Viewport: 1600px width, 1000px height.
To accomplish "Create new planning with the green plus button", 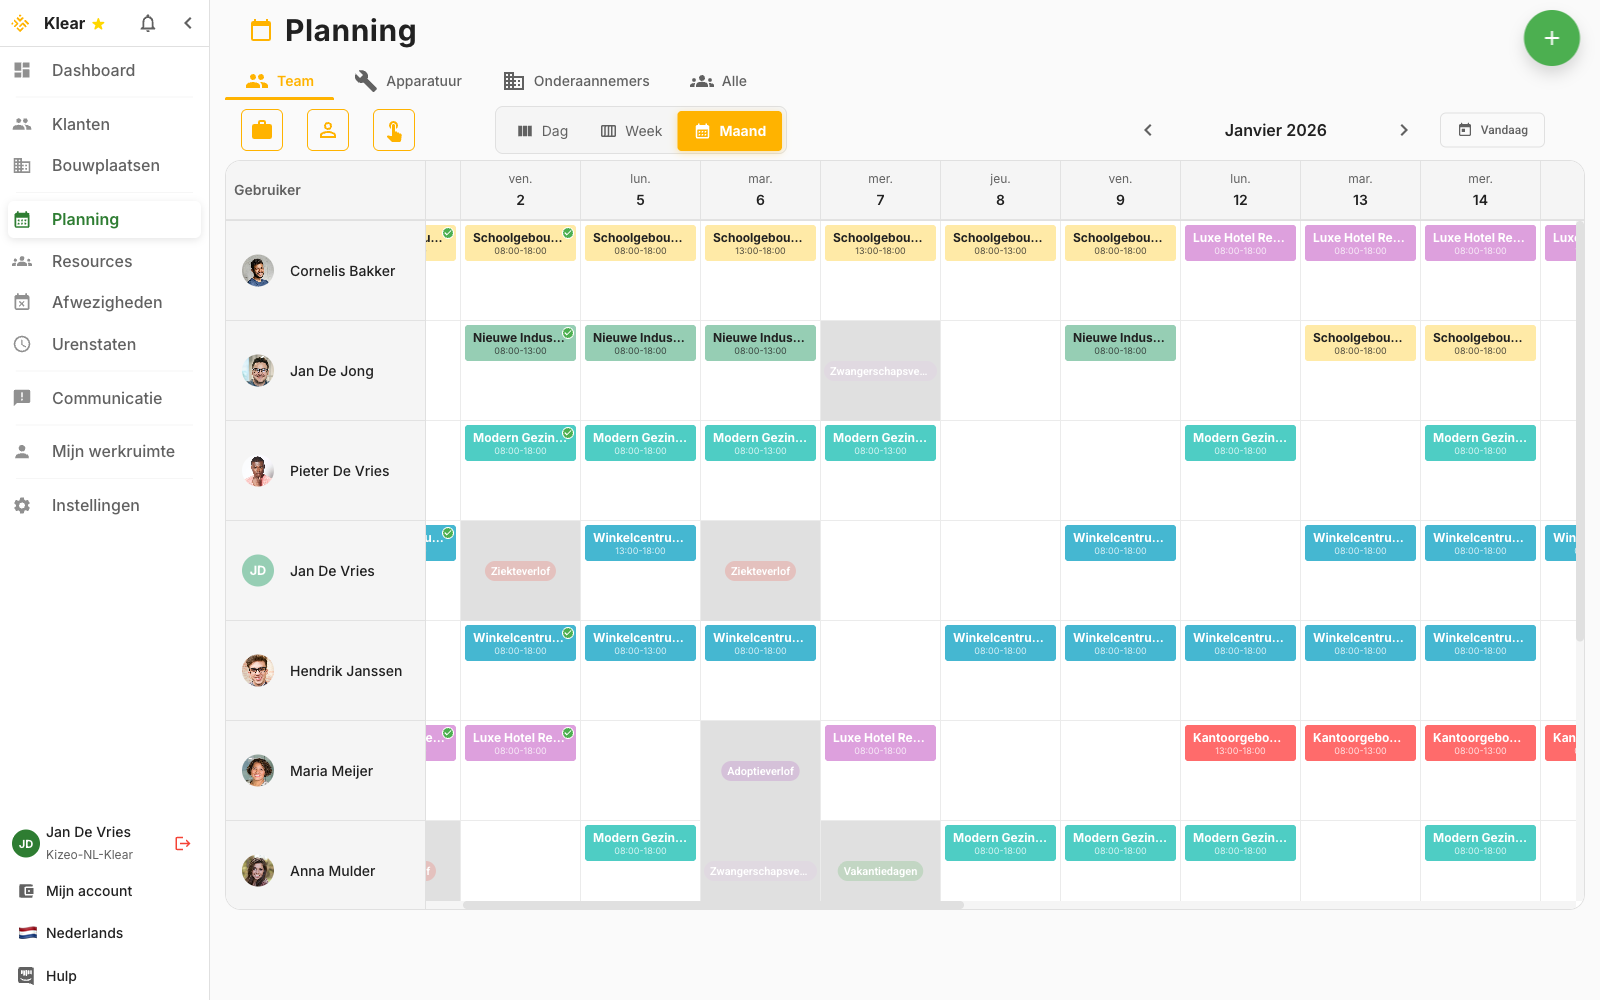I will pos(1551,38).
